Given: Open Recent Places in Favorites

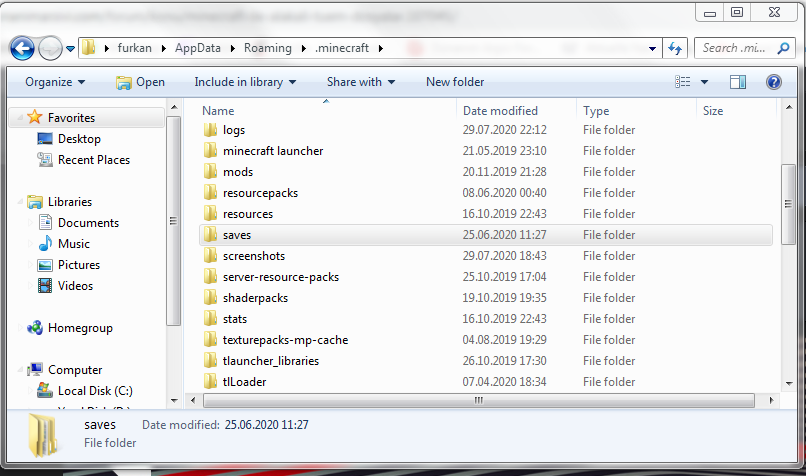Looking at the screenshot, I should [94, 160].
